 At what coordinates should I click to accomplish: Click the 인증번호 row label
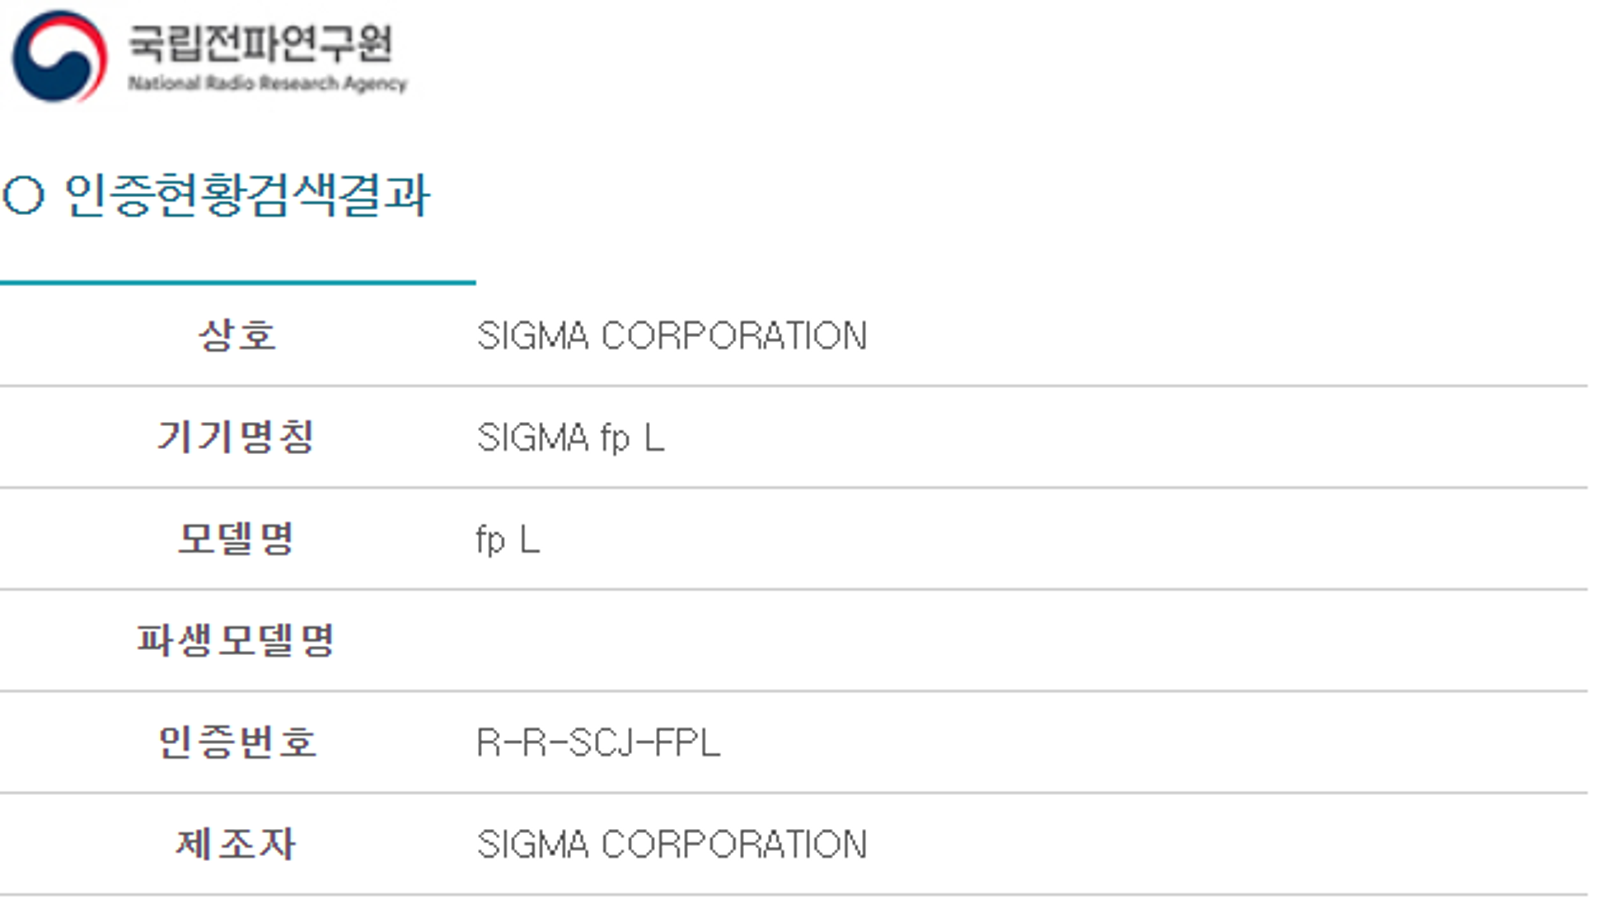[x=237, y=742]
